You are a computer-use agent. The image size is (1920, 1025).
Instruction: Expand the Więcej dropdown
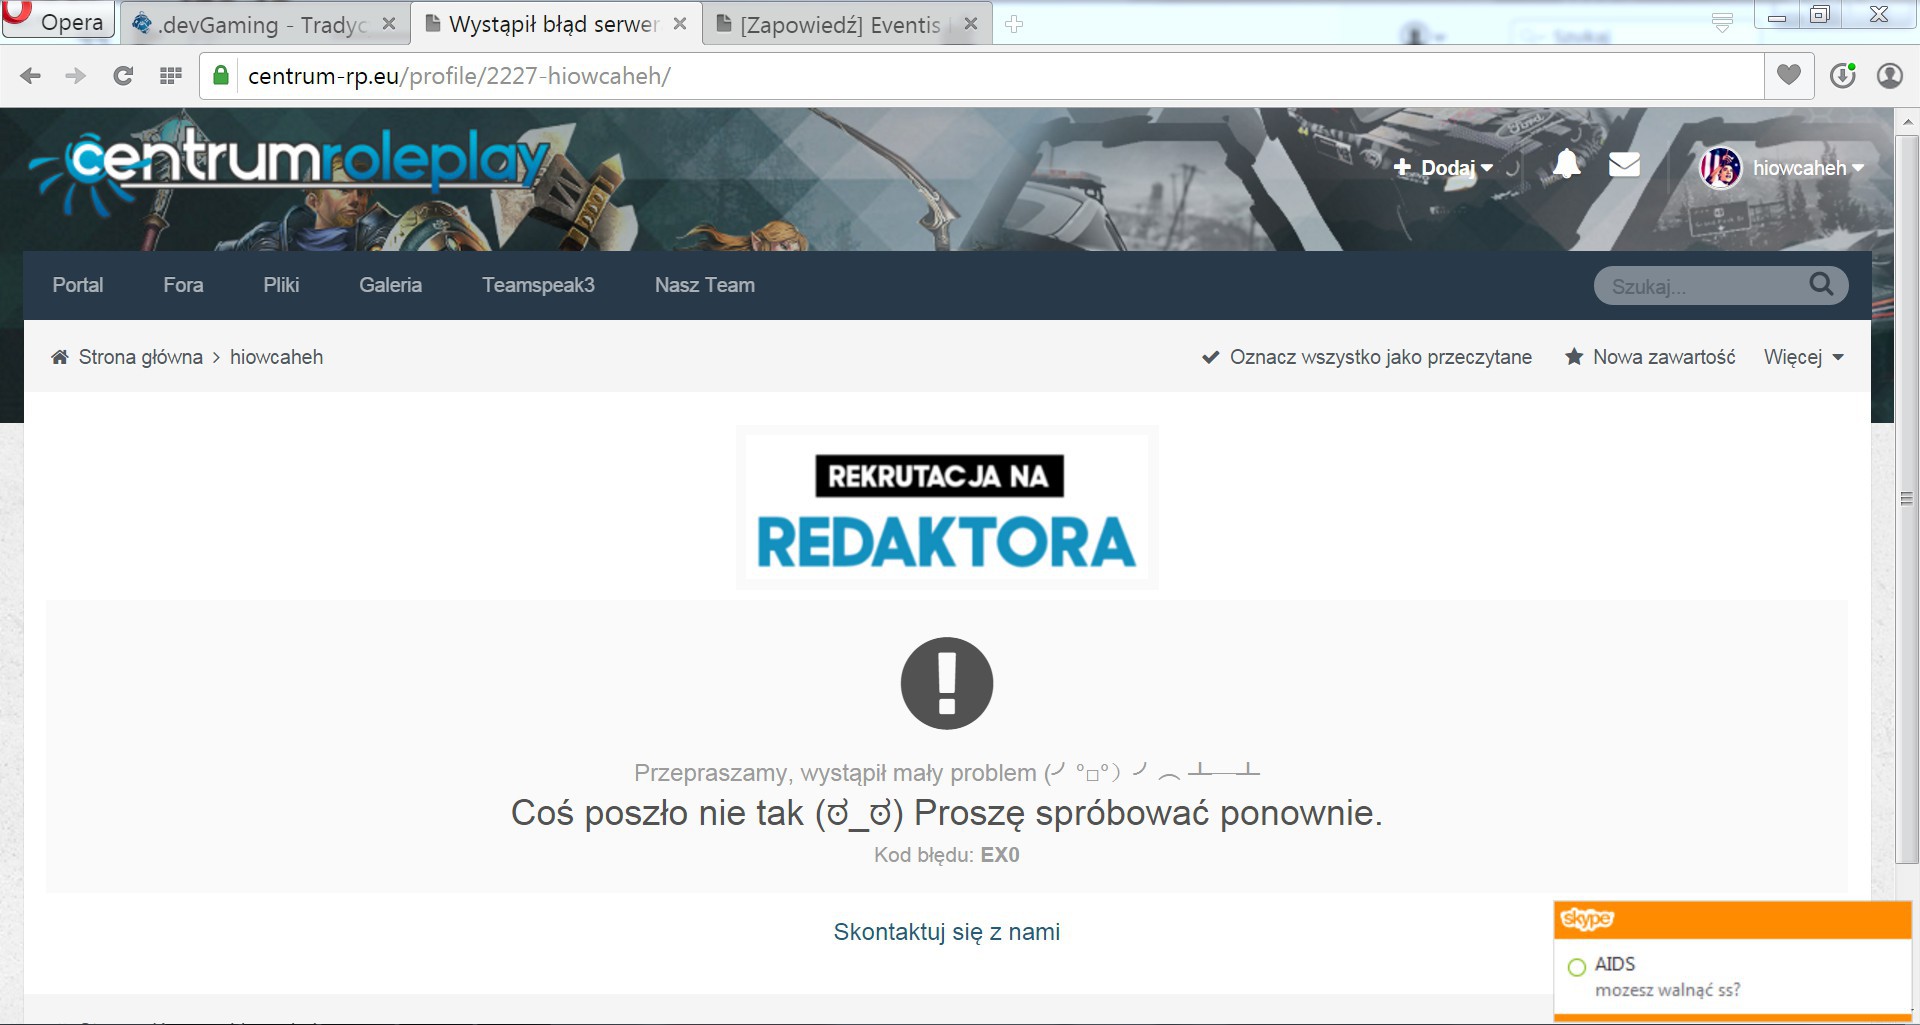tap(1803, 357)
